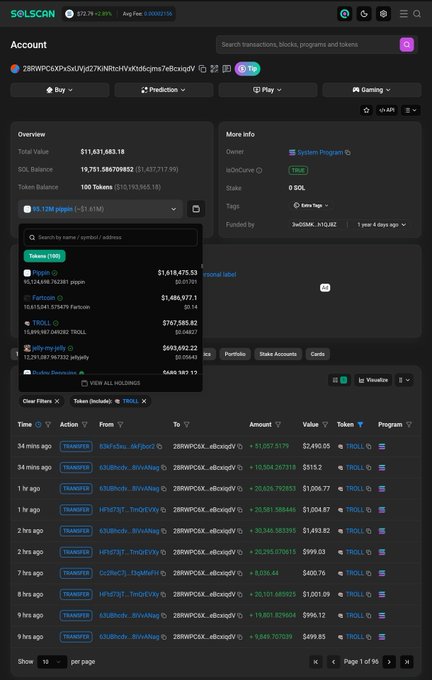The width and height of the screenshot is (432, 680).
Task: Click View All Holdings
Action: click(111, 383)
